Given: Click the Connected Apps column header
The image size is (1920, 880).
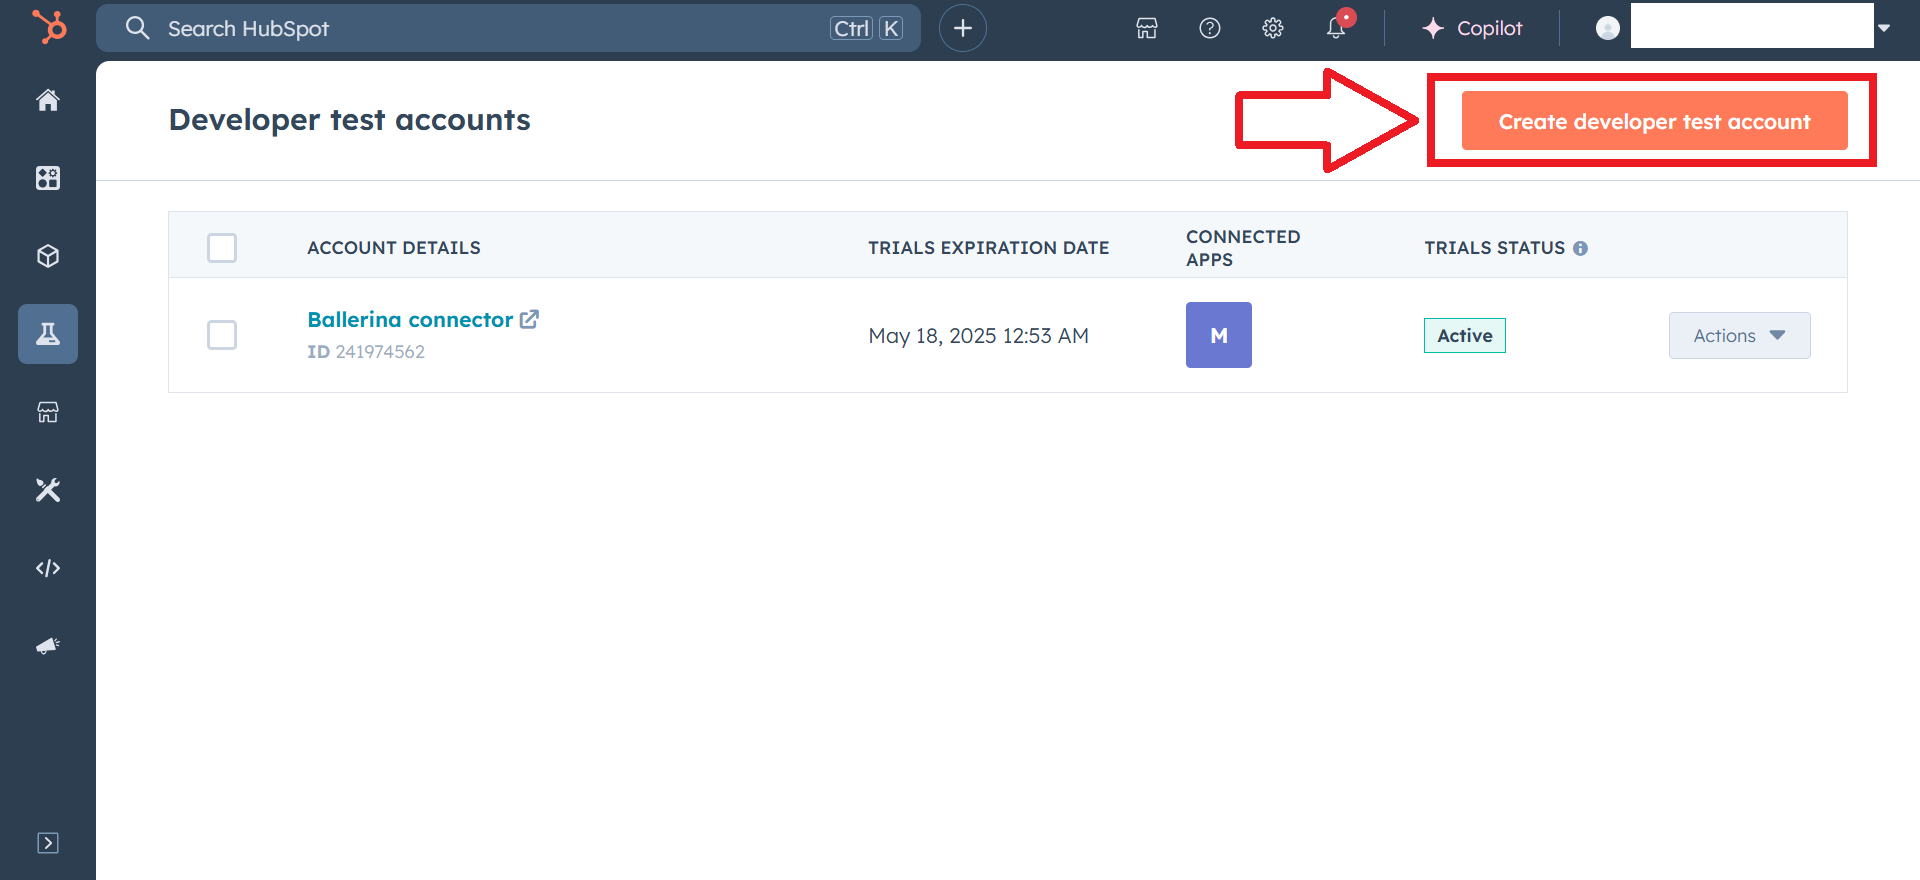Looking at the screenshot, I should click(x=1243, y=248).
